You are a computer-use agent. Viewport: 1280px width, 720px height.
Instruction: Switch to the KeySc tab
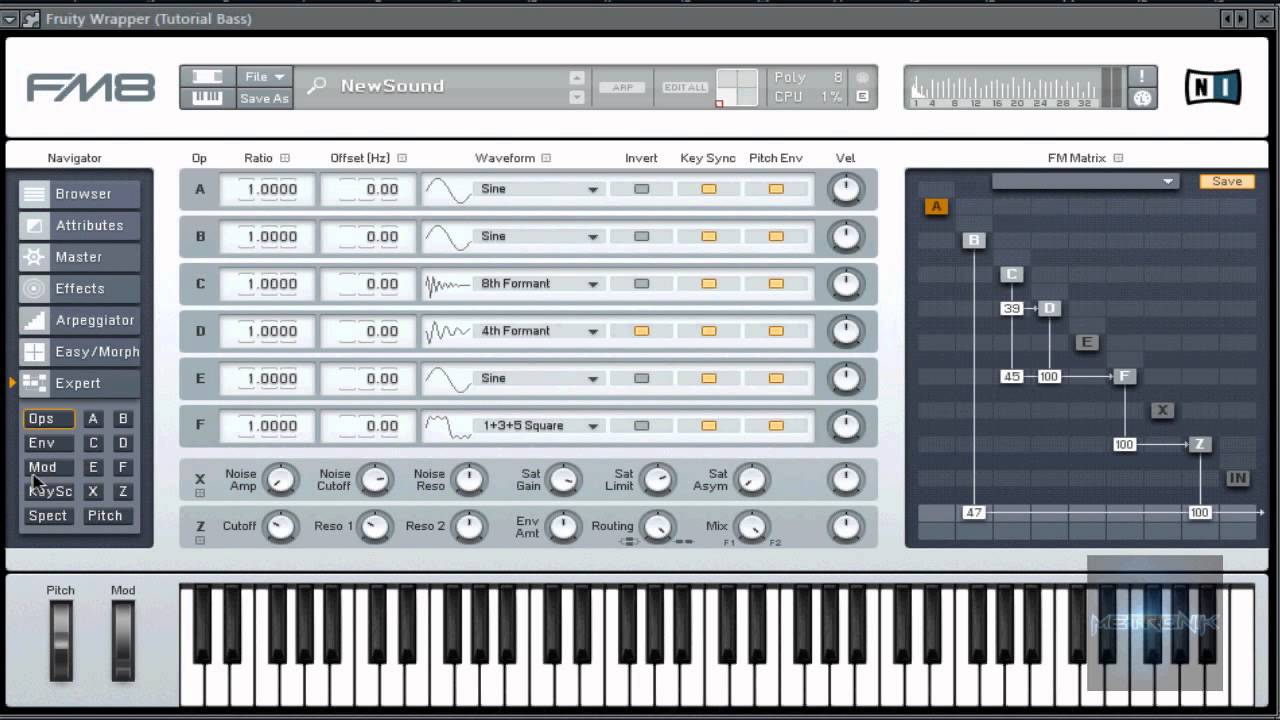point(48,491)
